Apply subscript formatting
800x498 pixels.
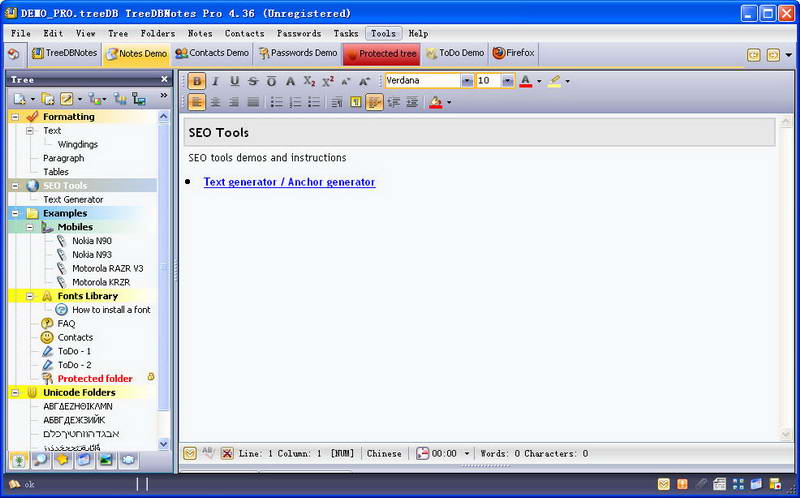pos(309,81)
